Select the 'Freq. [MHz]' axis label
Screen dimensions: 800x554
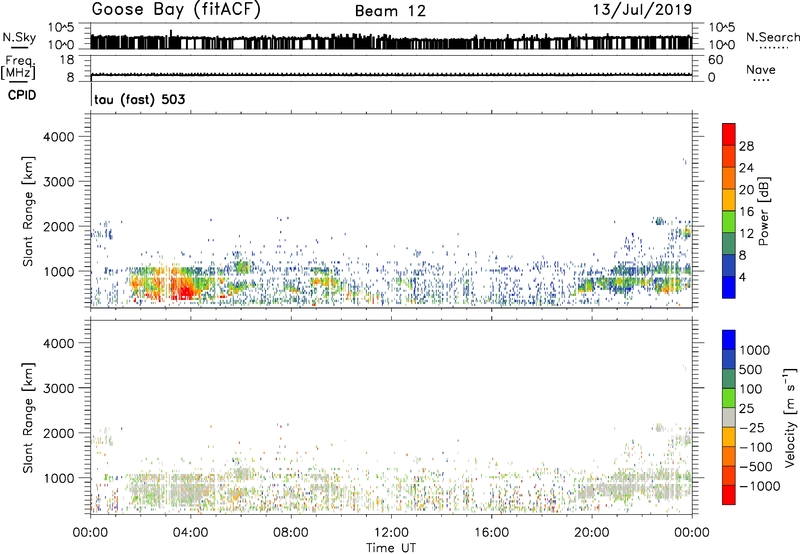click(19, 68)
